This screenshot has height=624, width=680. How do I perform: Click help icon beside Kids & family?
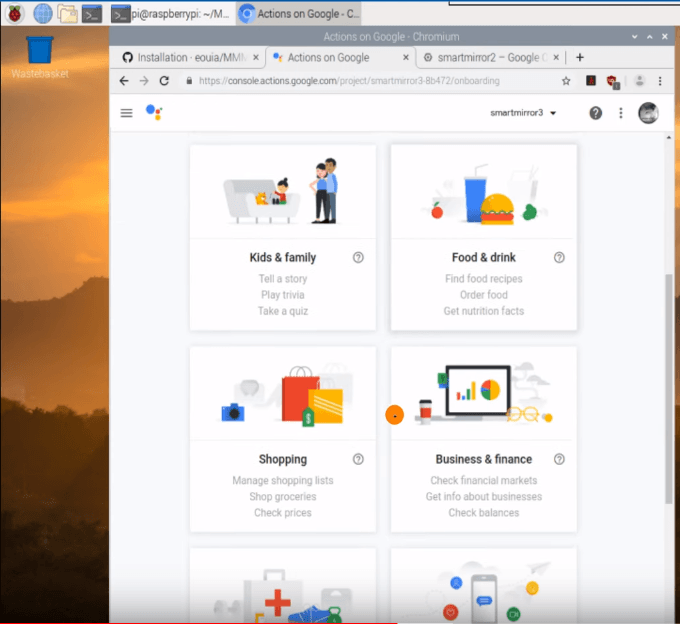[x=358, y=257]
